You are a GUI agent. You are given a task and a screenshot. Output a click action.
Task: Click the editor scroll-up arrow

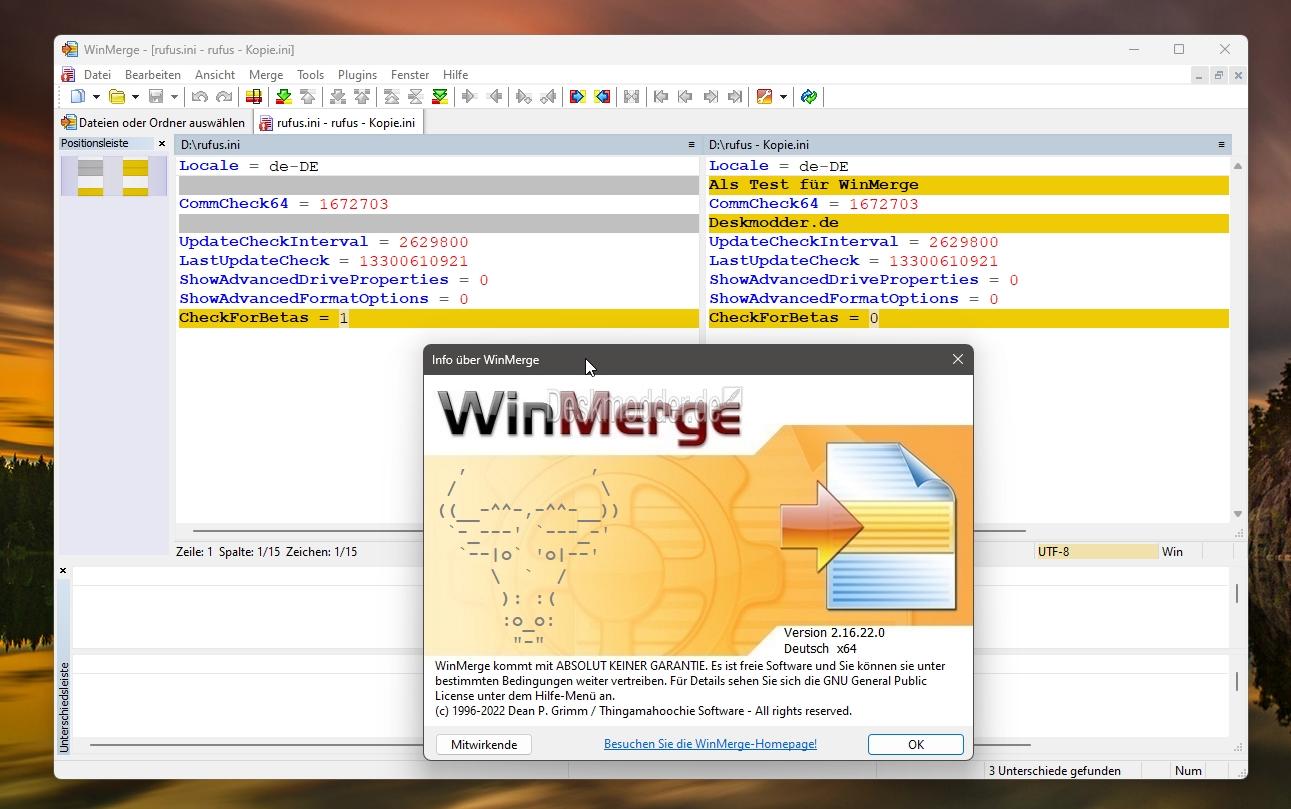pyautogui.click(x=1238, y=166)
